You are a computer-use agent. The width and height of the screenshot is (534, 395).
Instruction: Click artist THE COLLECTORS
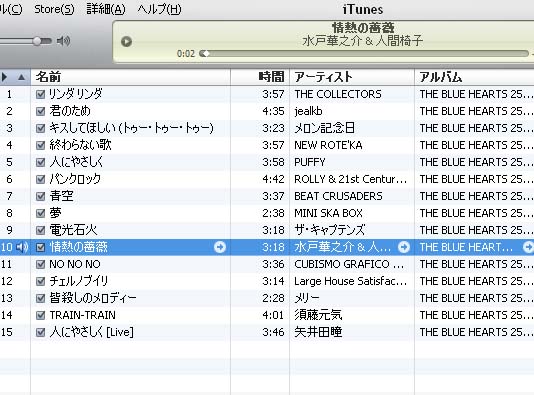338,94
